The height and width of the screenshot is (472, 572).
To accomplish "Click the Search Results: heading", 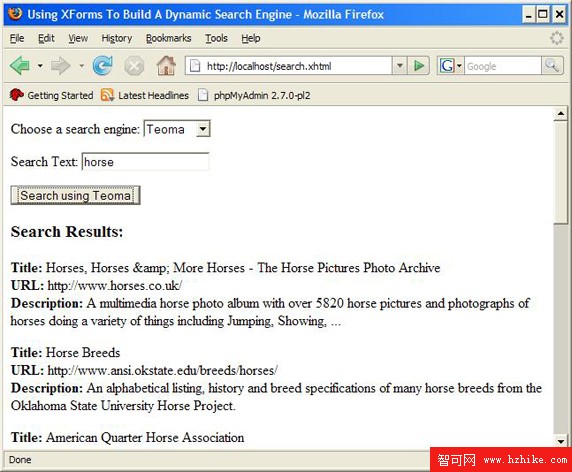I will point(67,232).
